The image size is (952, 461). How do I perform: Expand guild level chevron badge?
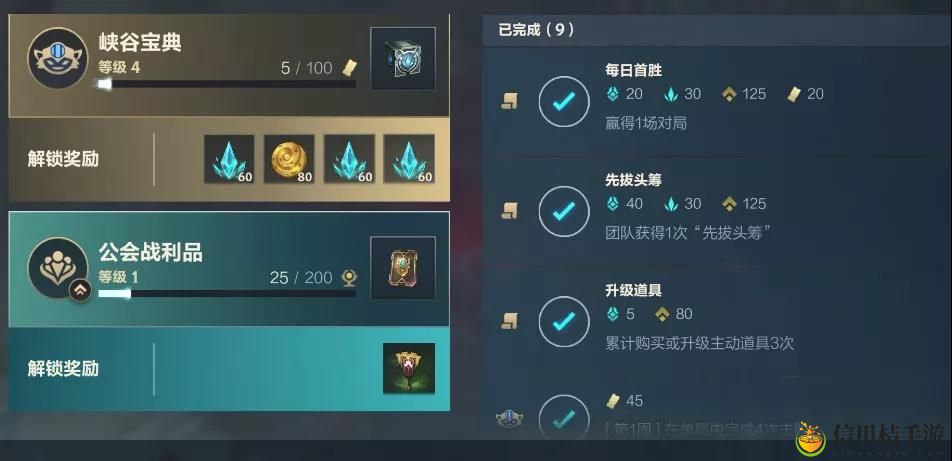[x=80, y=291]
